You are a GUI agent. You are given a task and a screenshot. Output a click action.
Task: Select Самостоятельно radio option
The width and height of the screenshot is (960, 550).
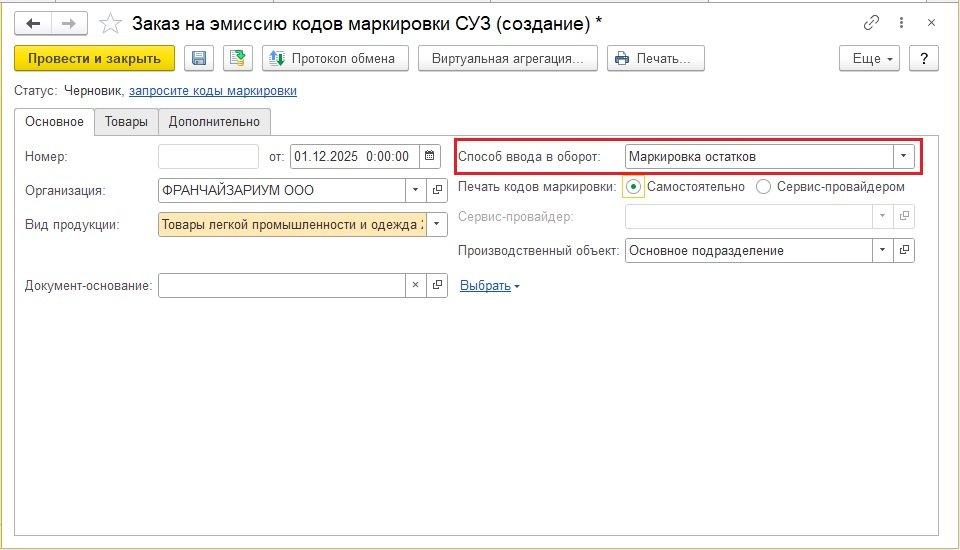click(633, 187)
